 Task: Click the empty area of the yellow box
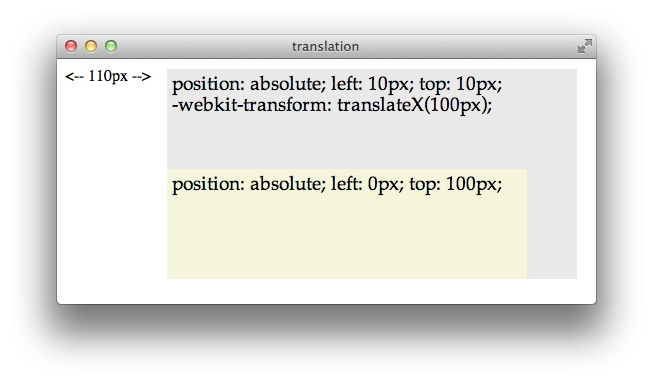347,237
